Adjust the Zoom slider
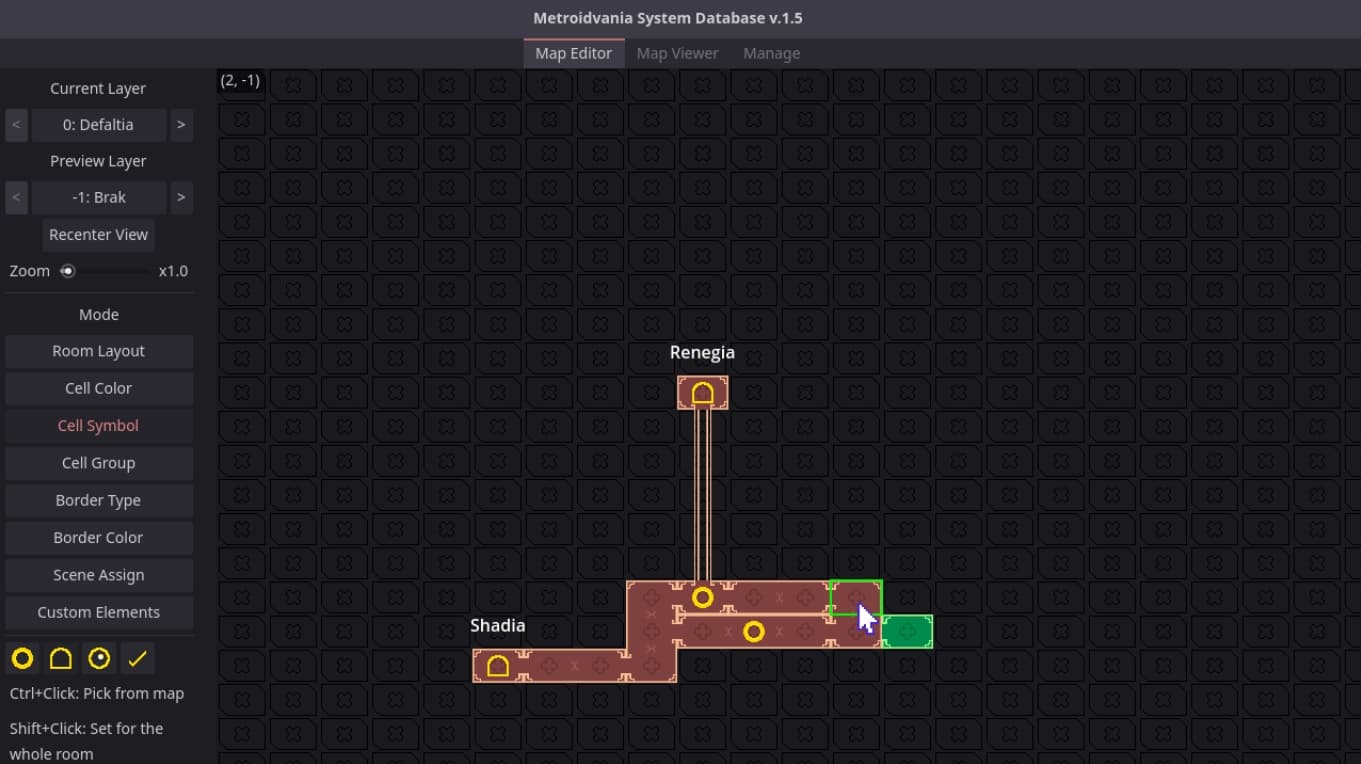This screenshot has width=1361, height=764. (x=68, y=270)
